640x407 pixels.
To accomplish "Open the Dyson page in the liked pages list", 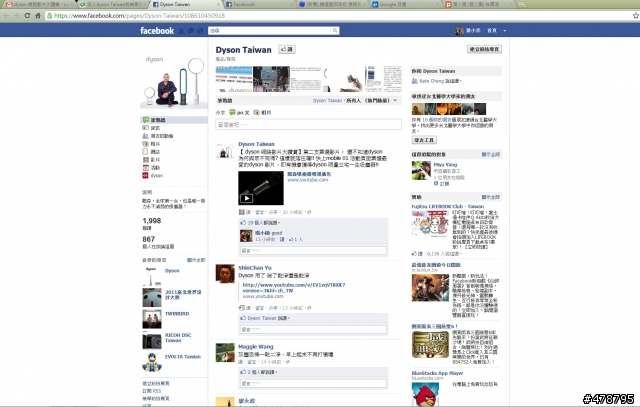I will (172, 271).
